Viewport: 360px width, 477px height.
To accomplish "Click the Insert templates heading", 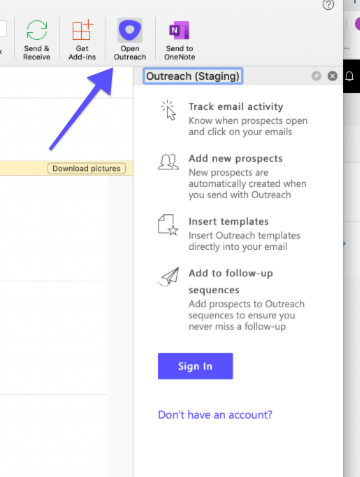I will pos(228,221).
